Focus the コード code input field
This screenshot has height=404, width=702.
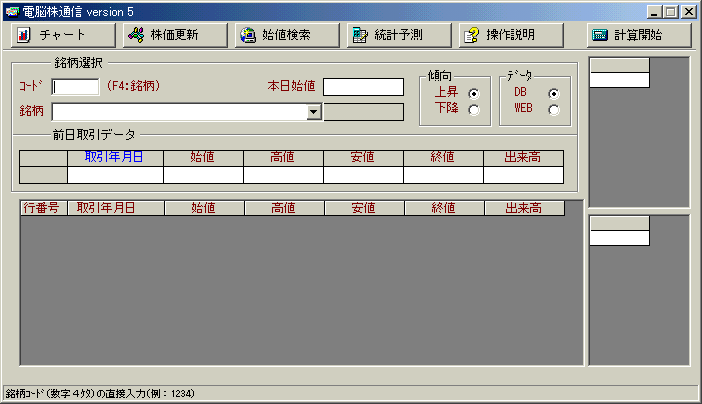click(x=75, y=87)
